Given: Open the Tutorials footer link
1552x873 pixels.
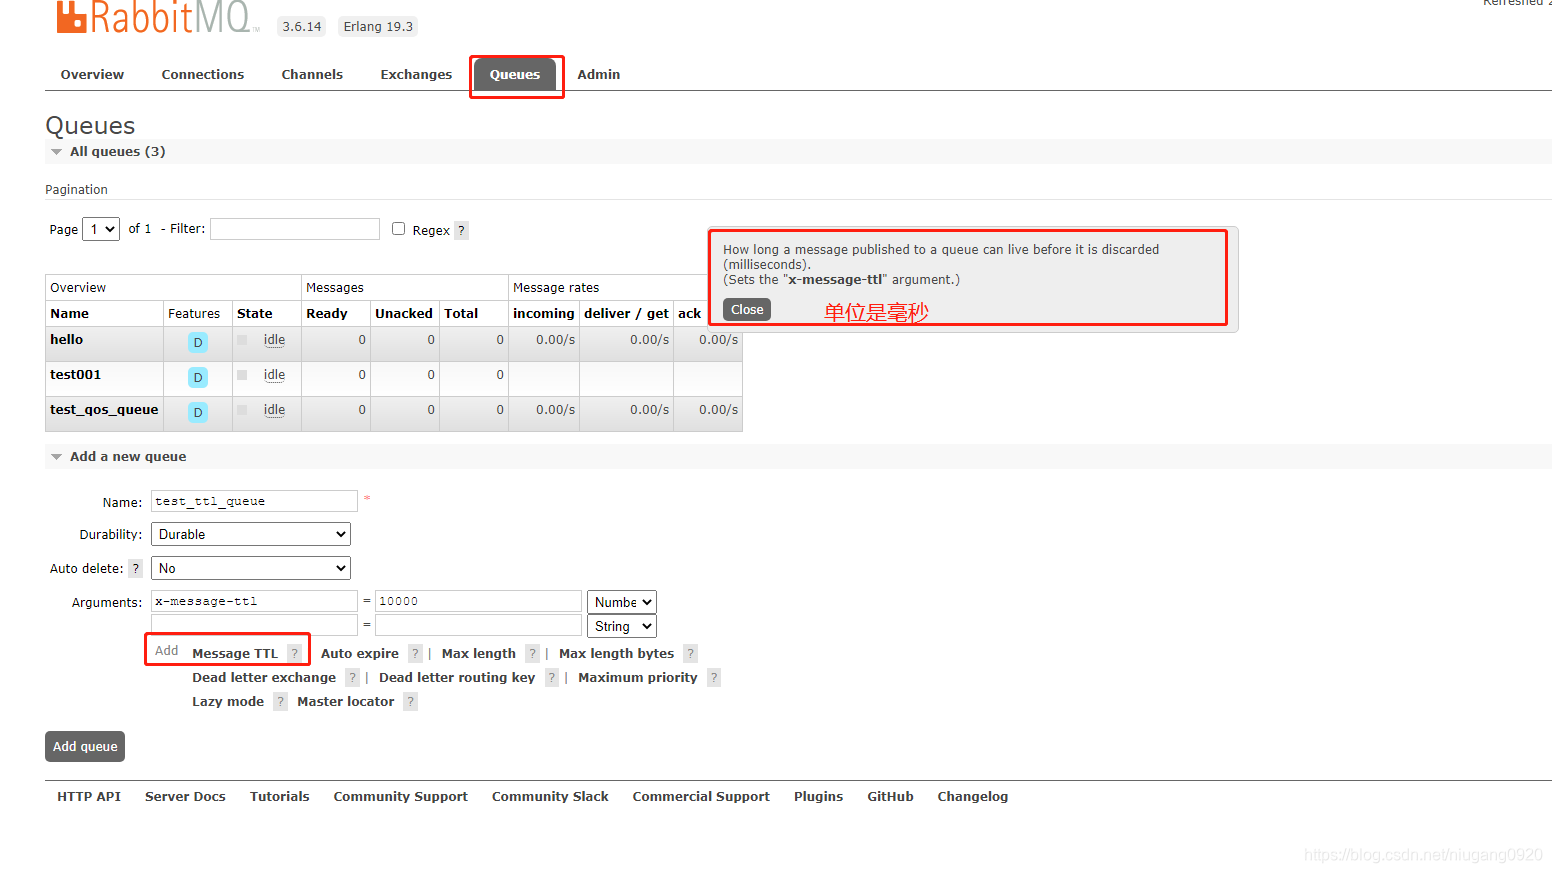Looking at the screenshot, I should click(280, 797).
